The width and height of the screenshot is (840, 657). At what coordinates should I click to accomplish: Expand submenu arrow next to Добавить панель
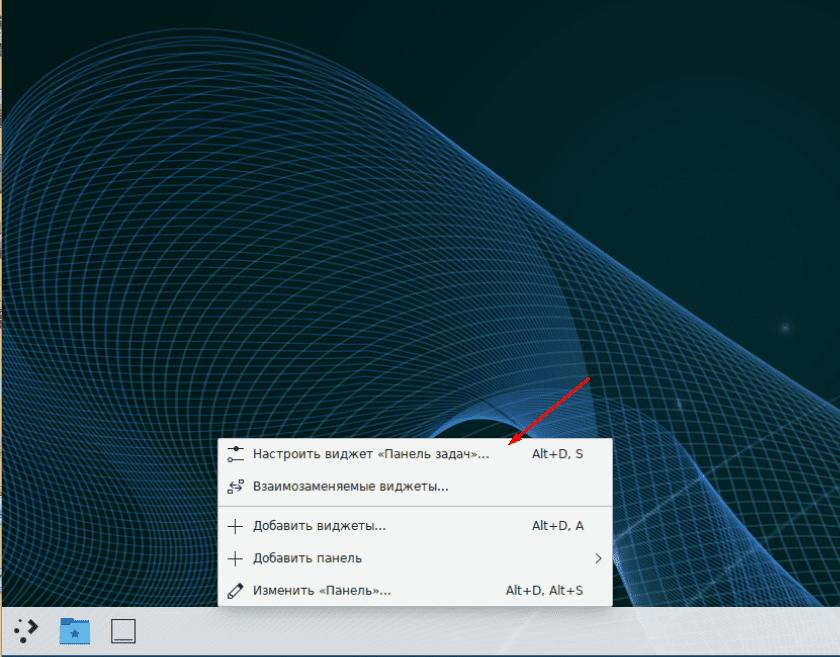pos(598,558)
